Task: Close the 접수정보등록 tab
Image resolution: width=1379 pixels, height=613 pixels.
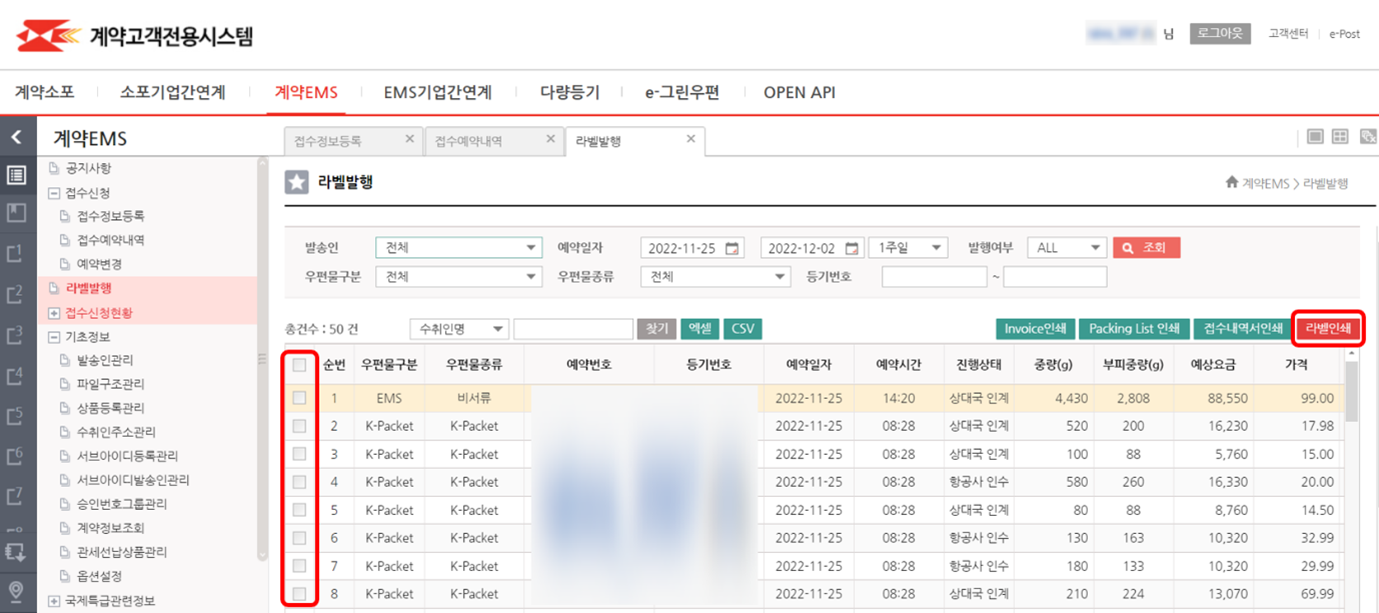Action: [x=409, y=139]
